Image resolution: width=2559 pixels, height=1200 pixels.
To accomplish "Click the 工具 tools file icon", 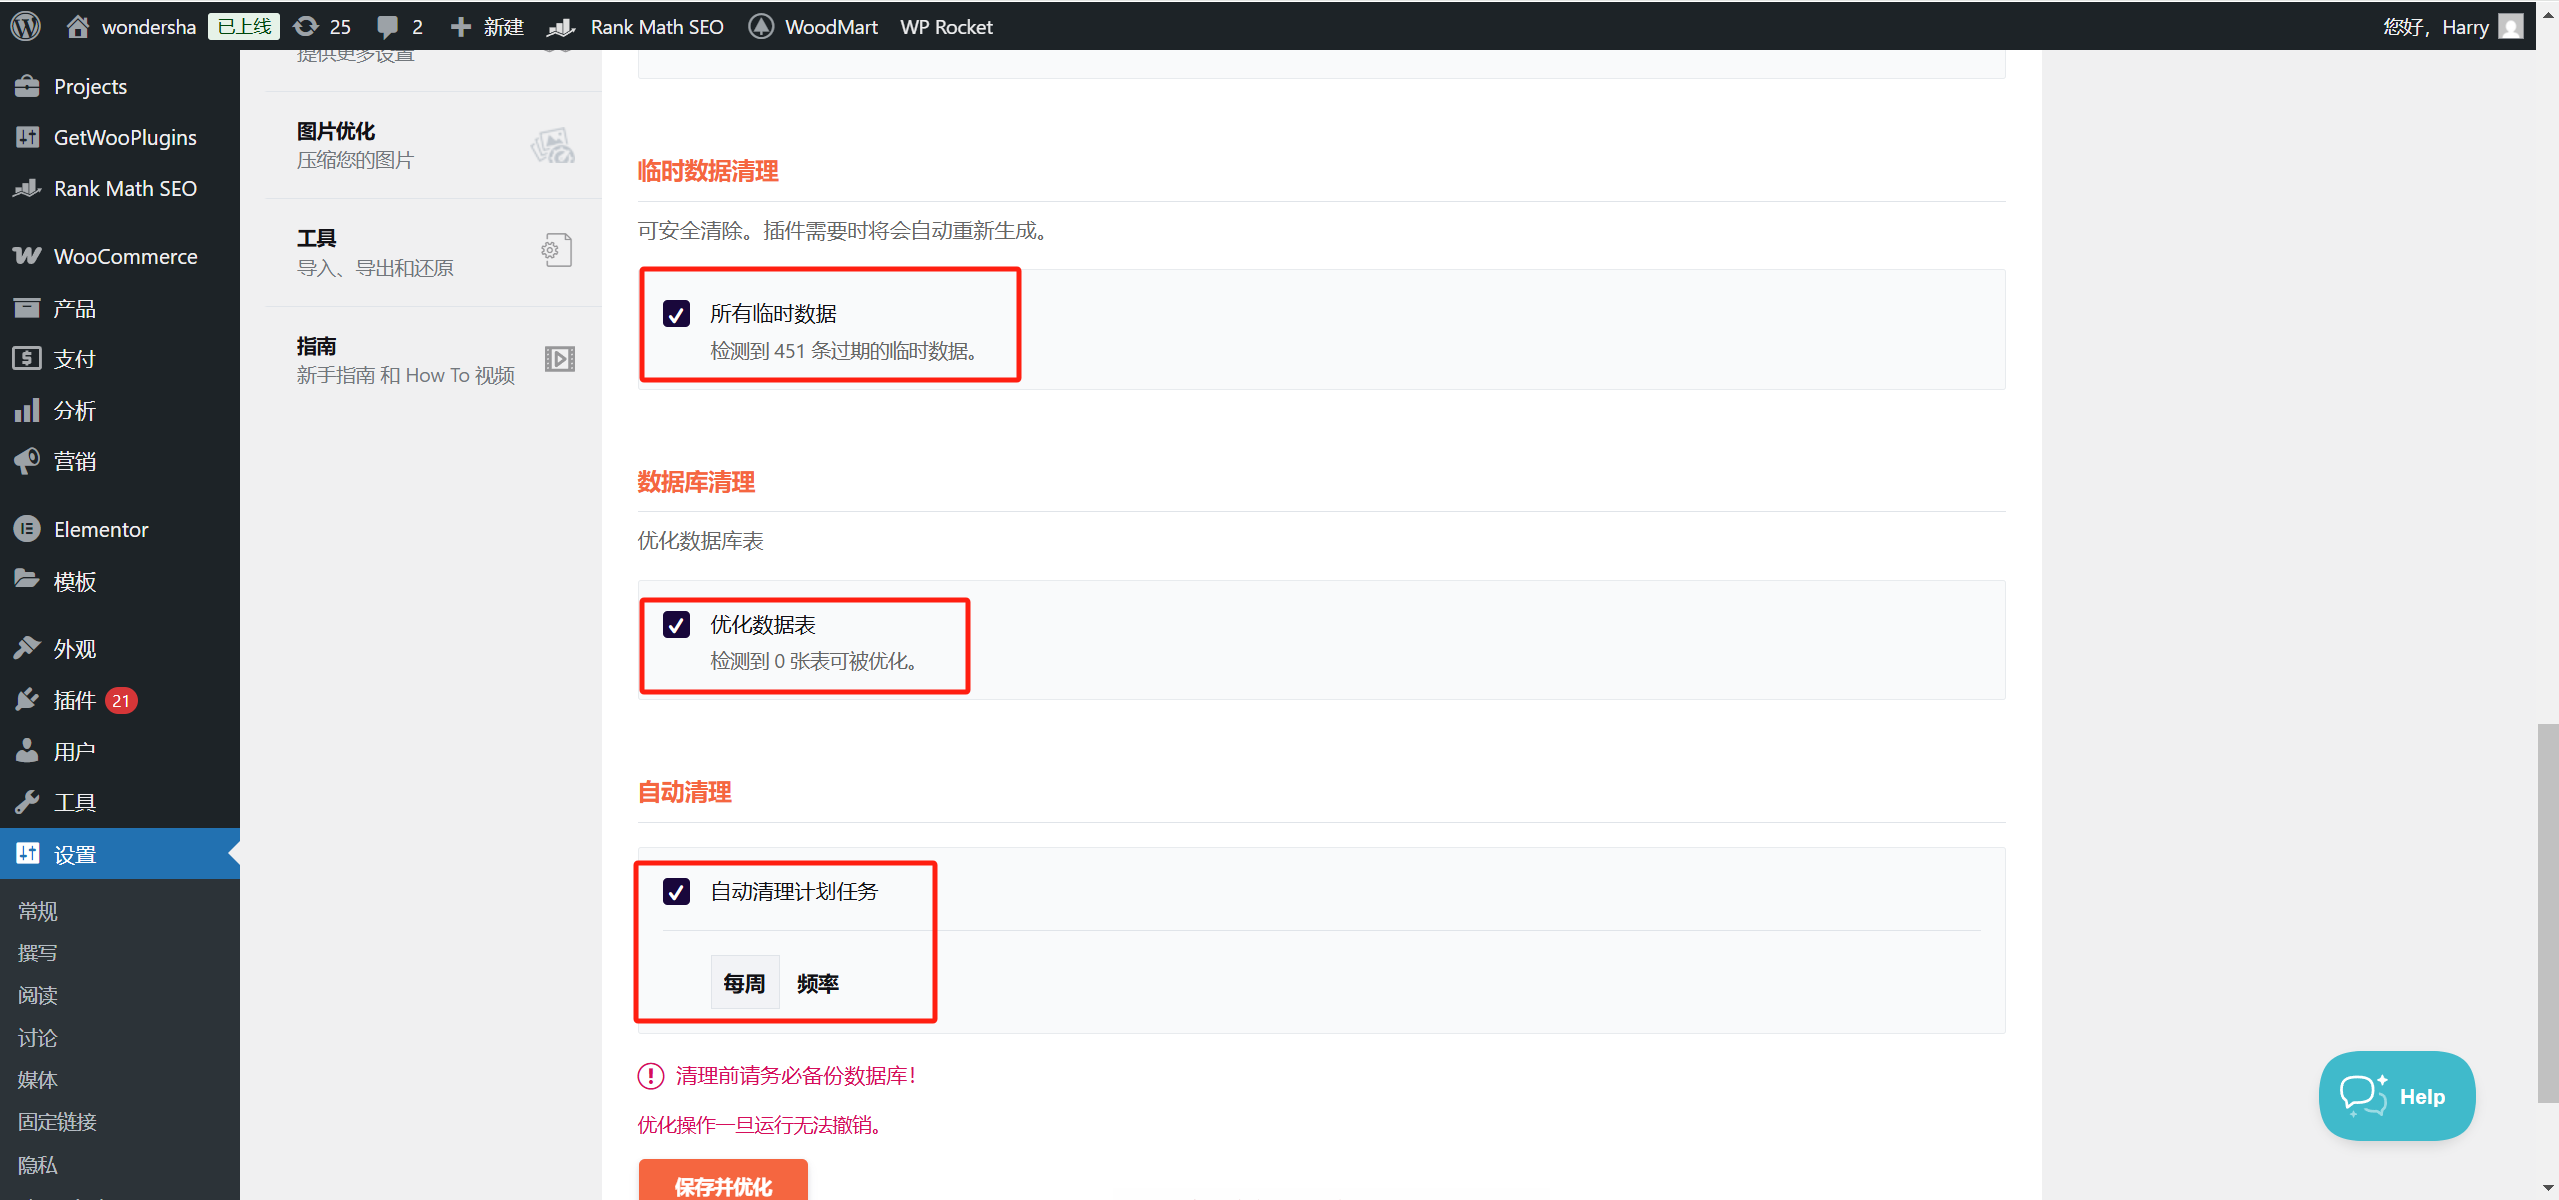I will [x=557, y=250].
